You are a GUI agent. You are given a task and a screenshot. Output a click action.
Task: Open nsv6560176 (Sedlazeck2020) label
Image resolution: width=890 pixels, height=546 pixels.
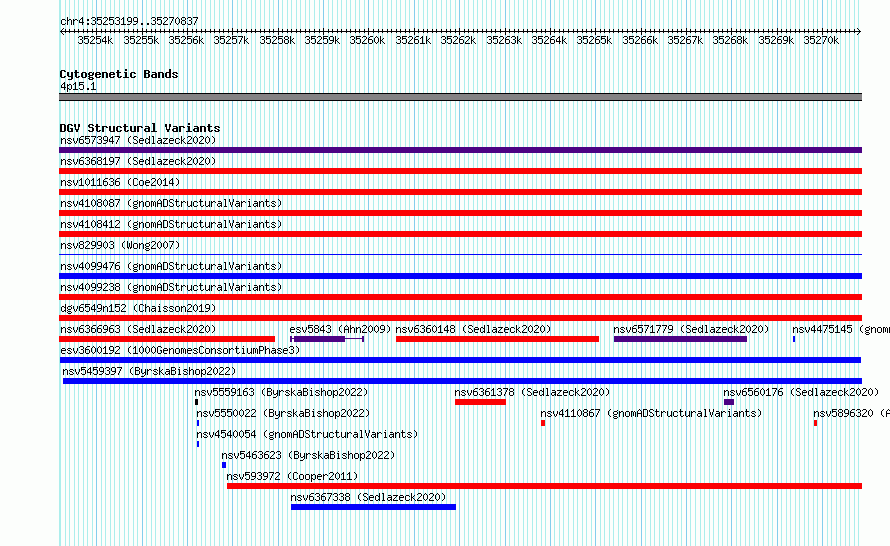coord(801,392)
